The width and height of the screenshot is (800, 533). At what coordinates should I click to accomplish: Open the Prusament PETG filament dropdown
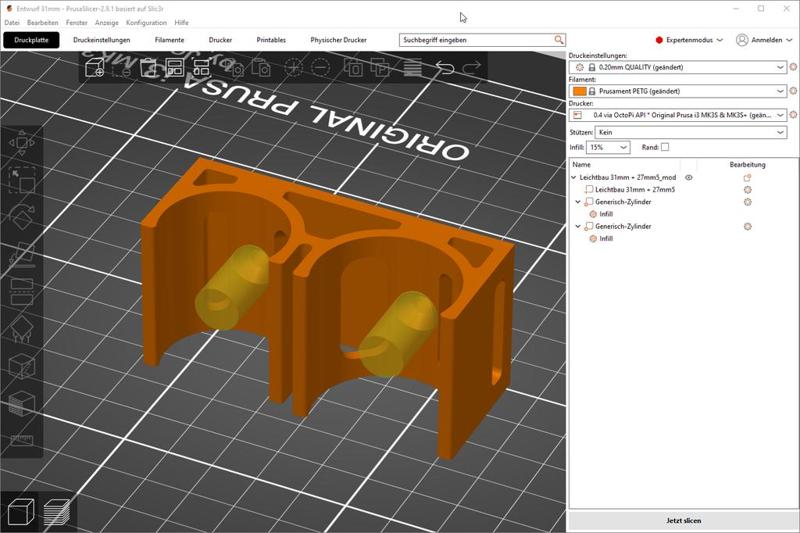click(678, 91)
